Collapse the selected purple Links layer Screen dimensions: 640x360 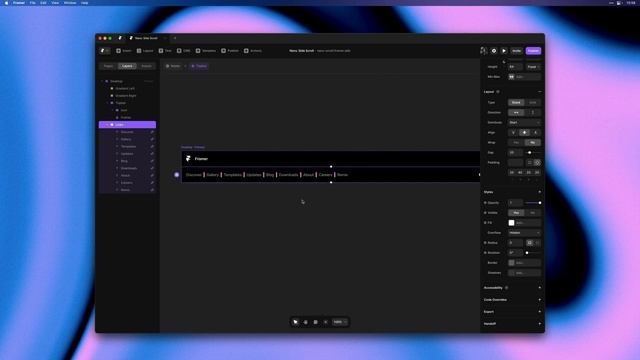(107, 124)
